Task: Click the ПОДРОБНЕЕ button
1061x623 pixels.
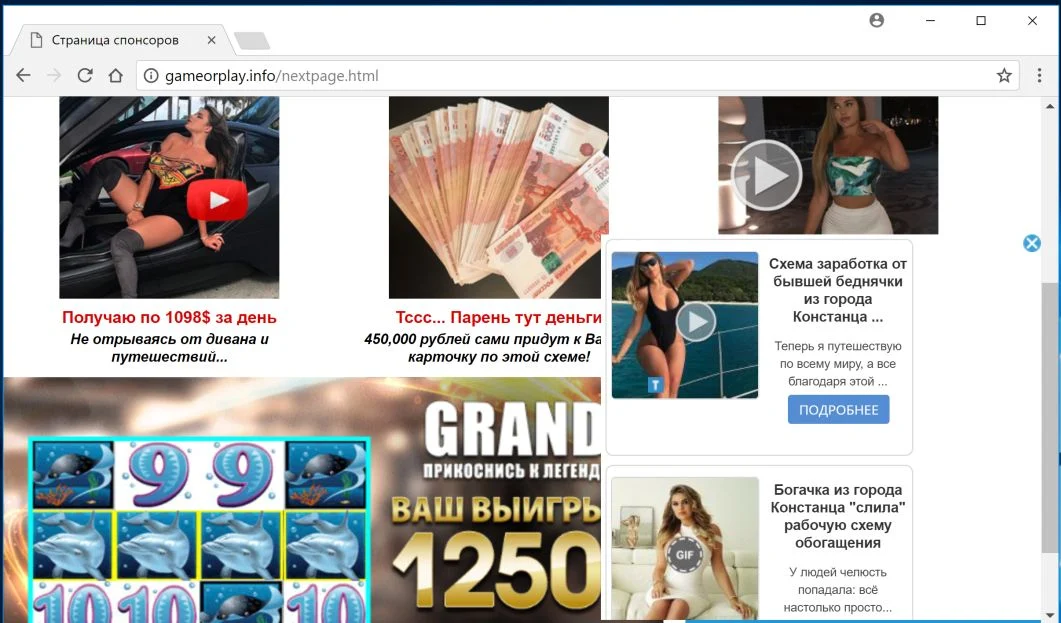Action: pyautogui.click(x=838, y=409)
